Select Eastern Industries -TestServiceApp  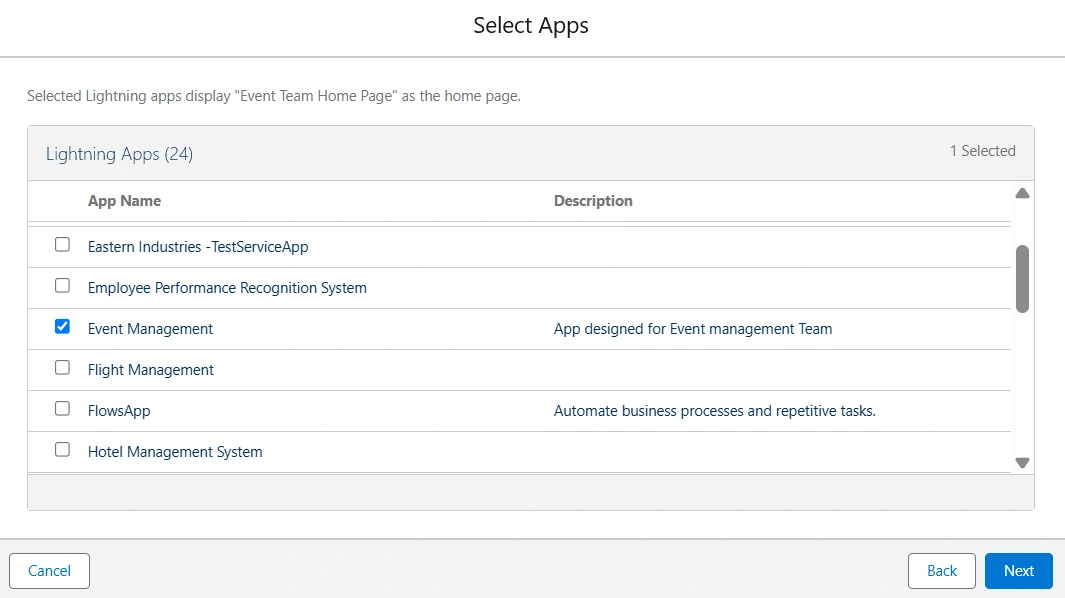(62, 244)
